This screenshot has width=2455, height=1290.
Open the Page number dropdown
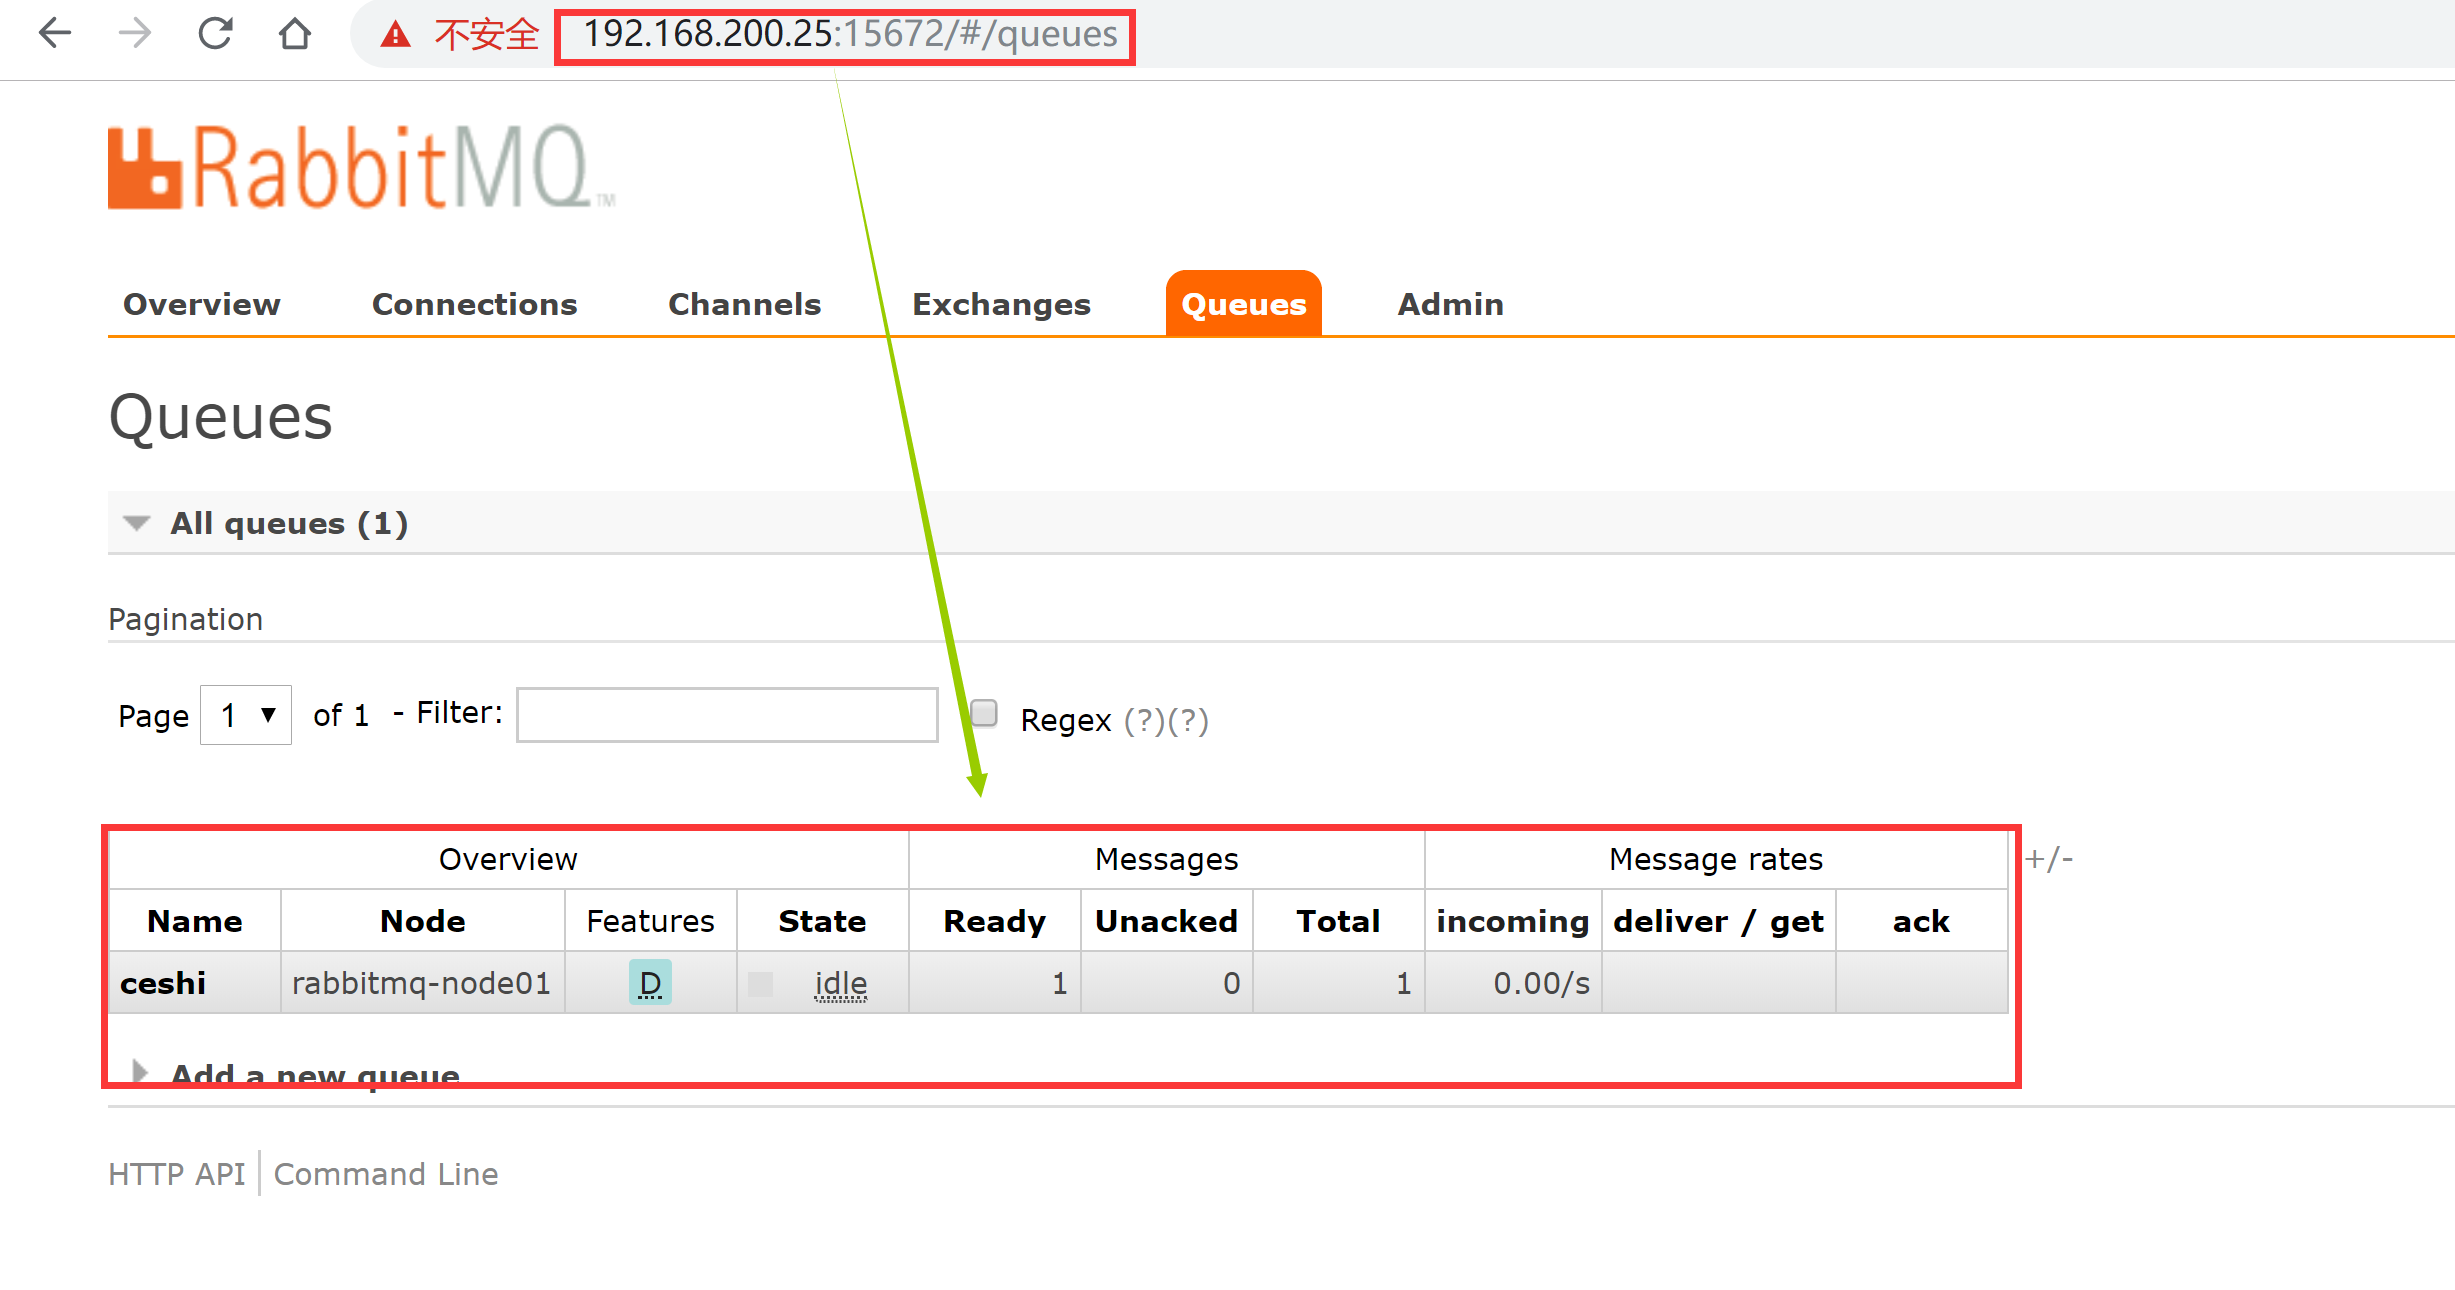click(246, 715)
